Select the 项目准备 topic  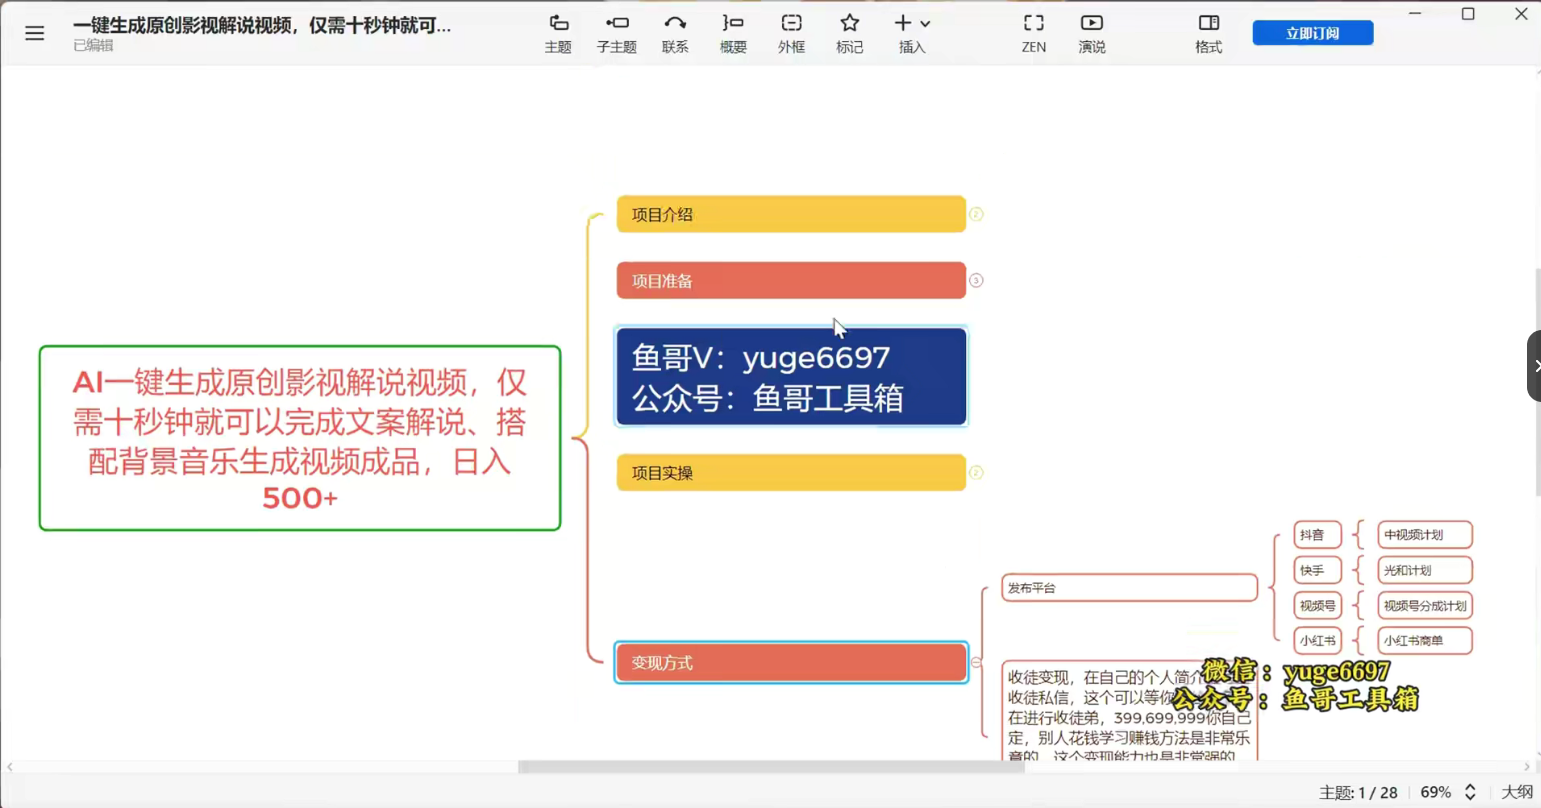pos(791,281)
